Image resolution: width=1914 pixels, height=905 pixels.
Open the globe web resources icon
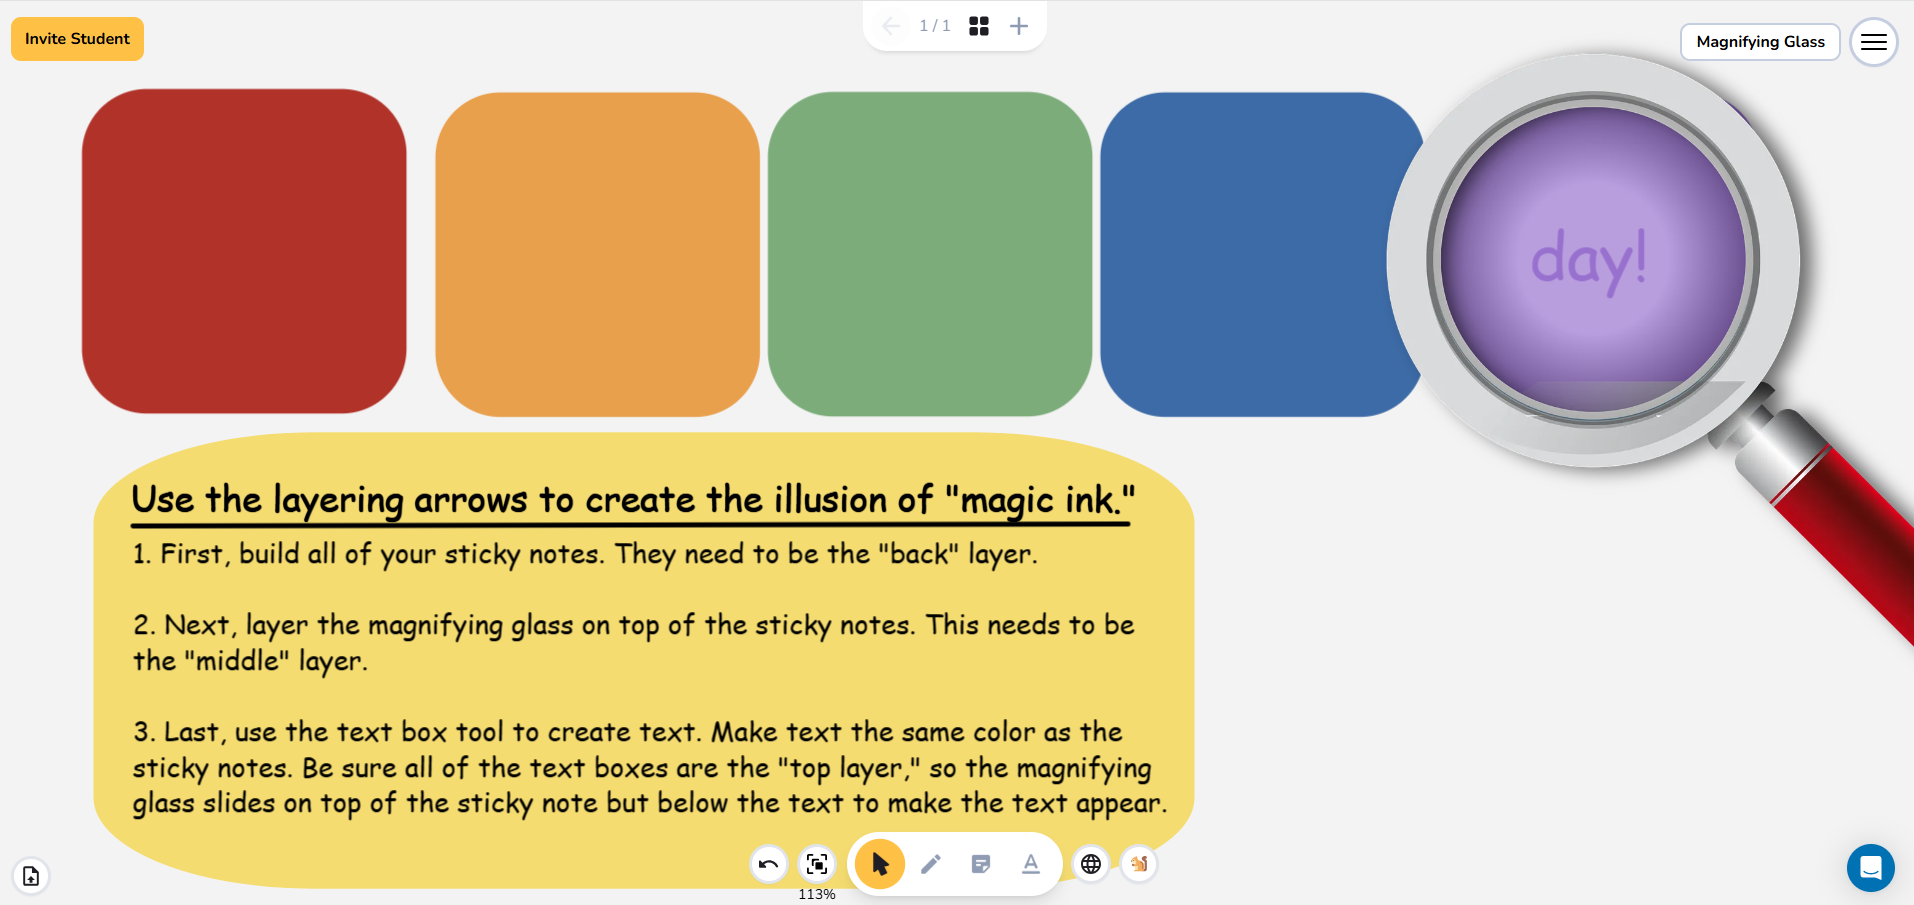[1091, 864]
